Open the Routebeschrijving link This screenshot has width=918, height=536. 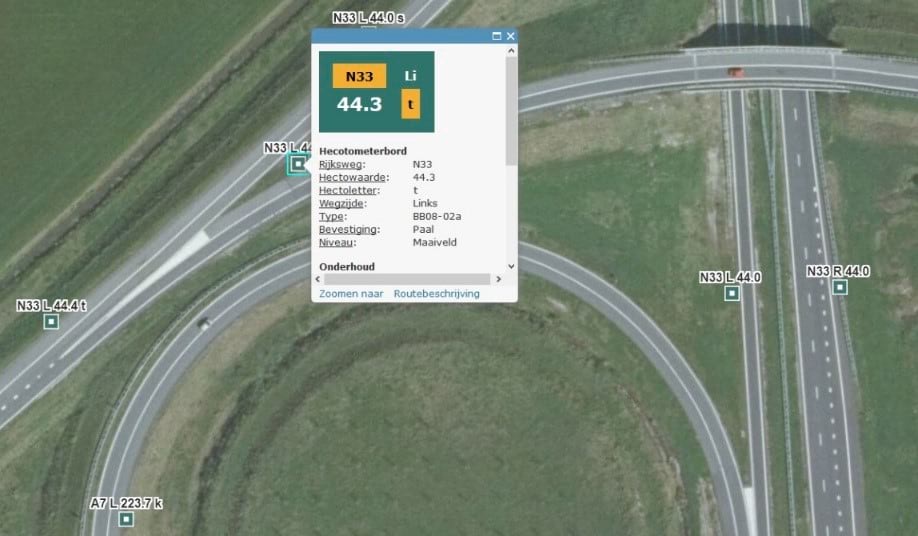(x=436, y=294)
